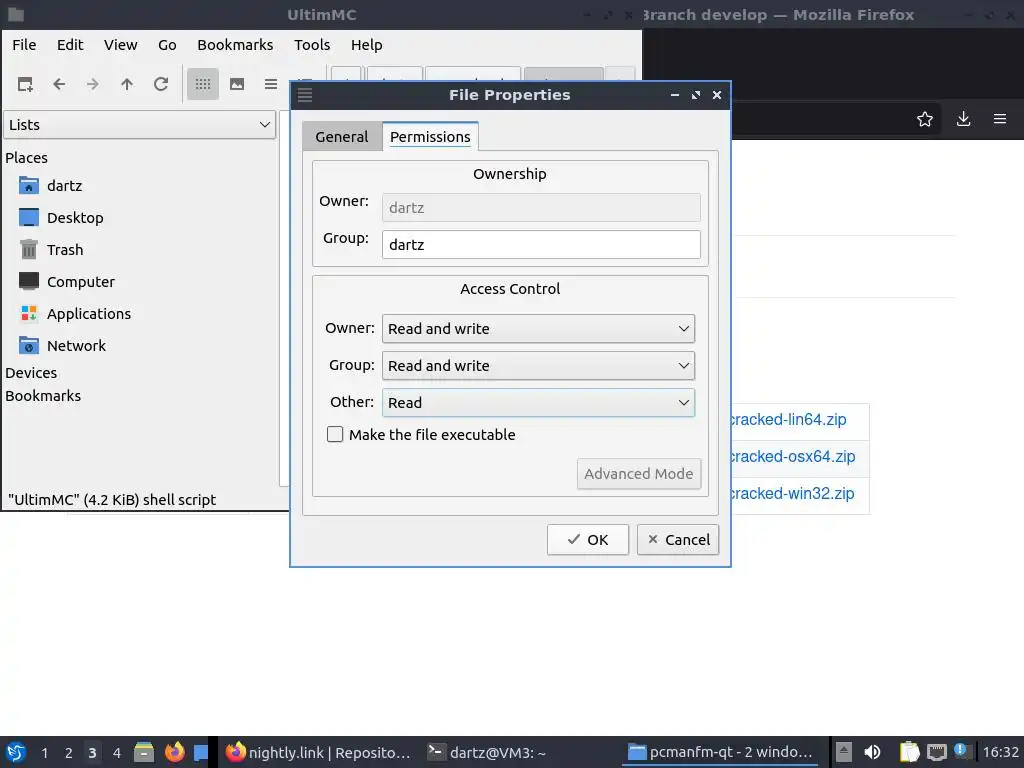Open the View menu
The width and height of the screenshot is (1024, 768).
tap(121, 45)
